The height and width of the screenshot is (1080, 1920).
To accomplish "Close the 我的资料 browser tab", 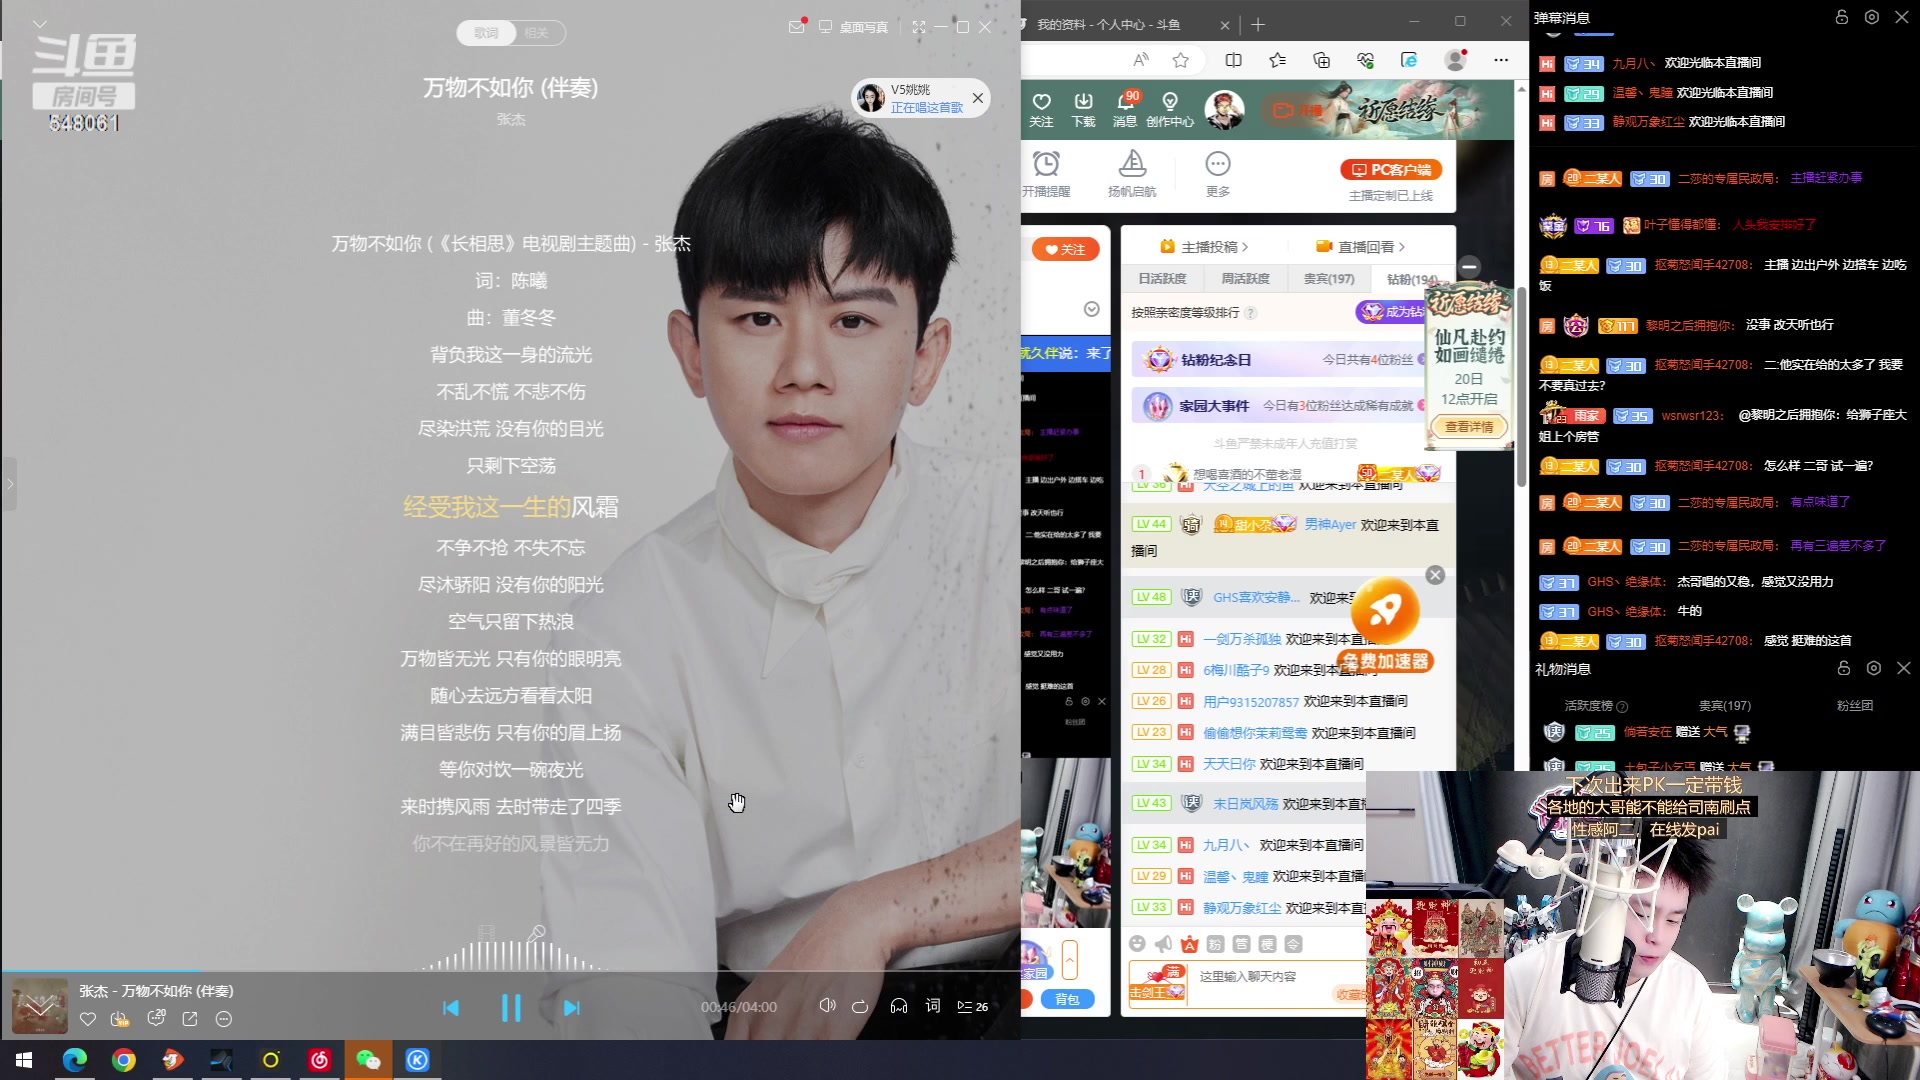I will [1226, 24].
